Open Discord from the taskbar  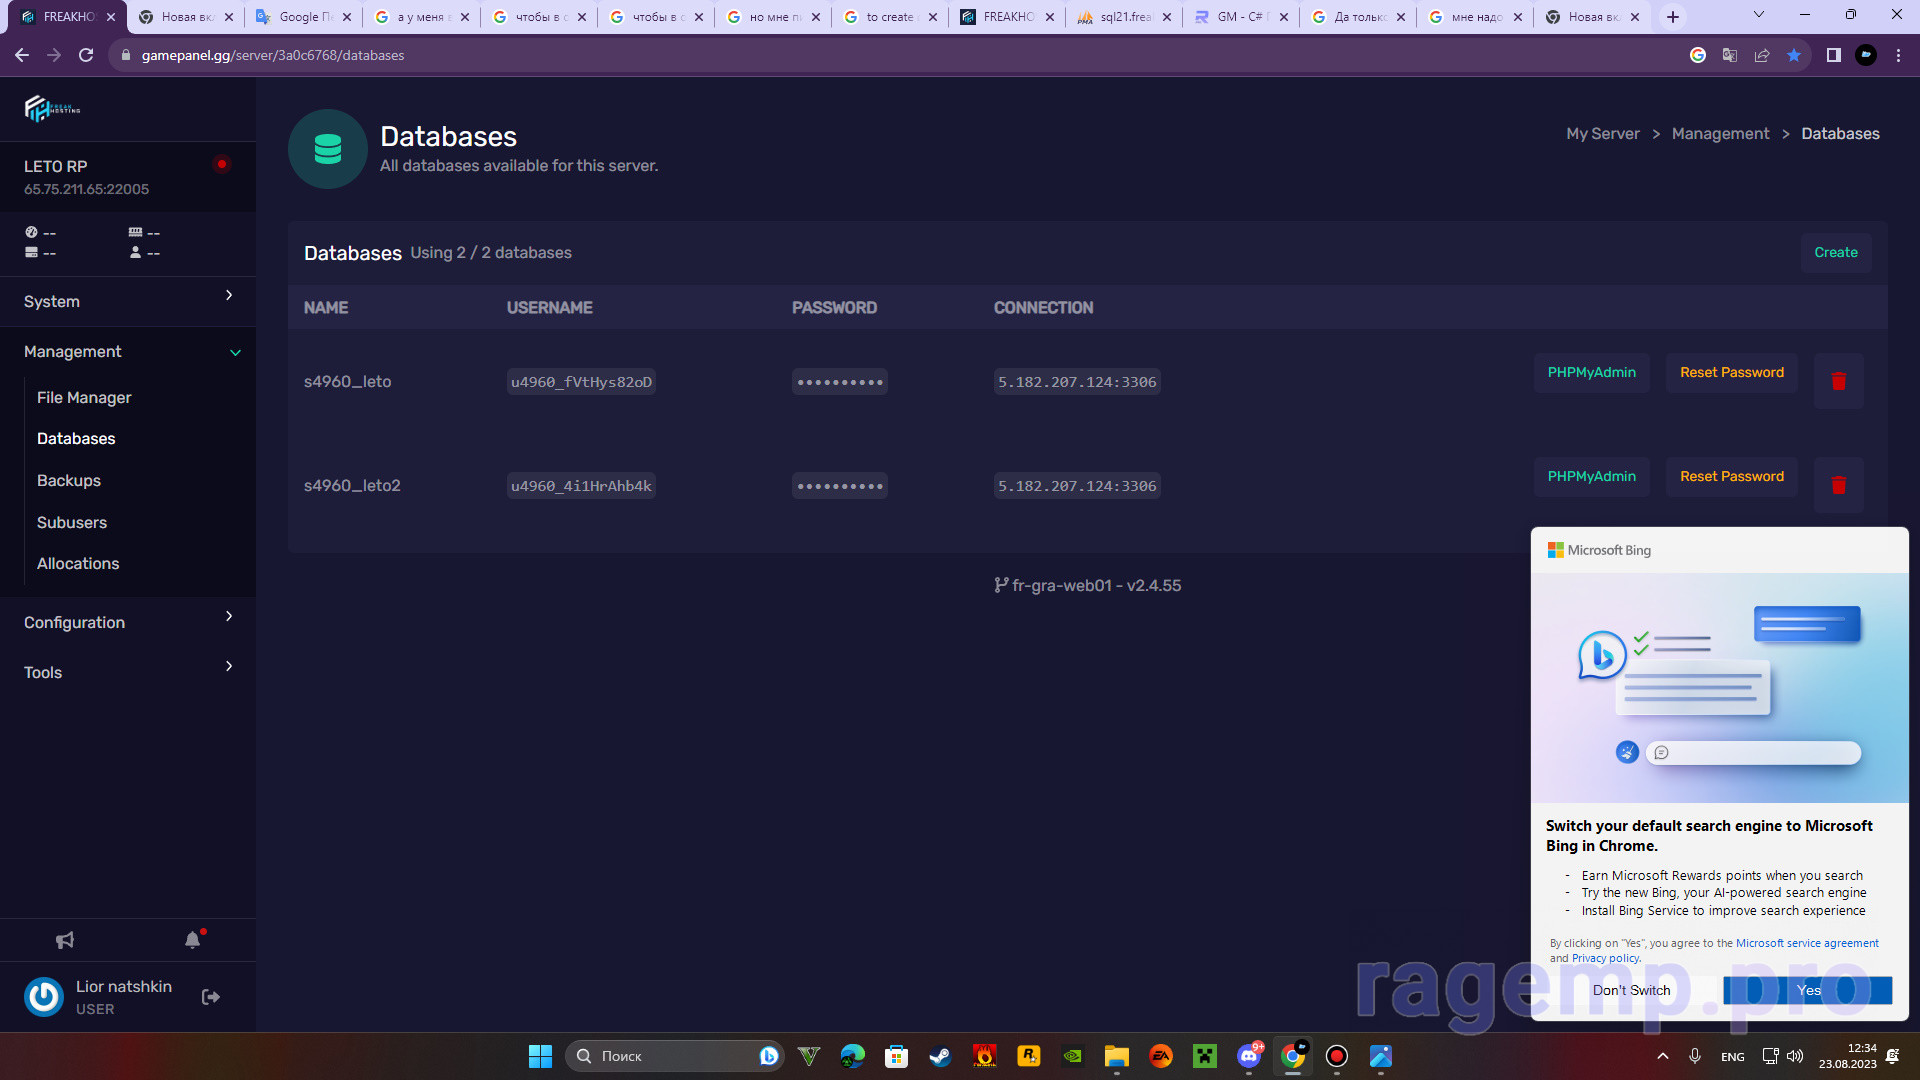point(1250,1056)
